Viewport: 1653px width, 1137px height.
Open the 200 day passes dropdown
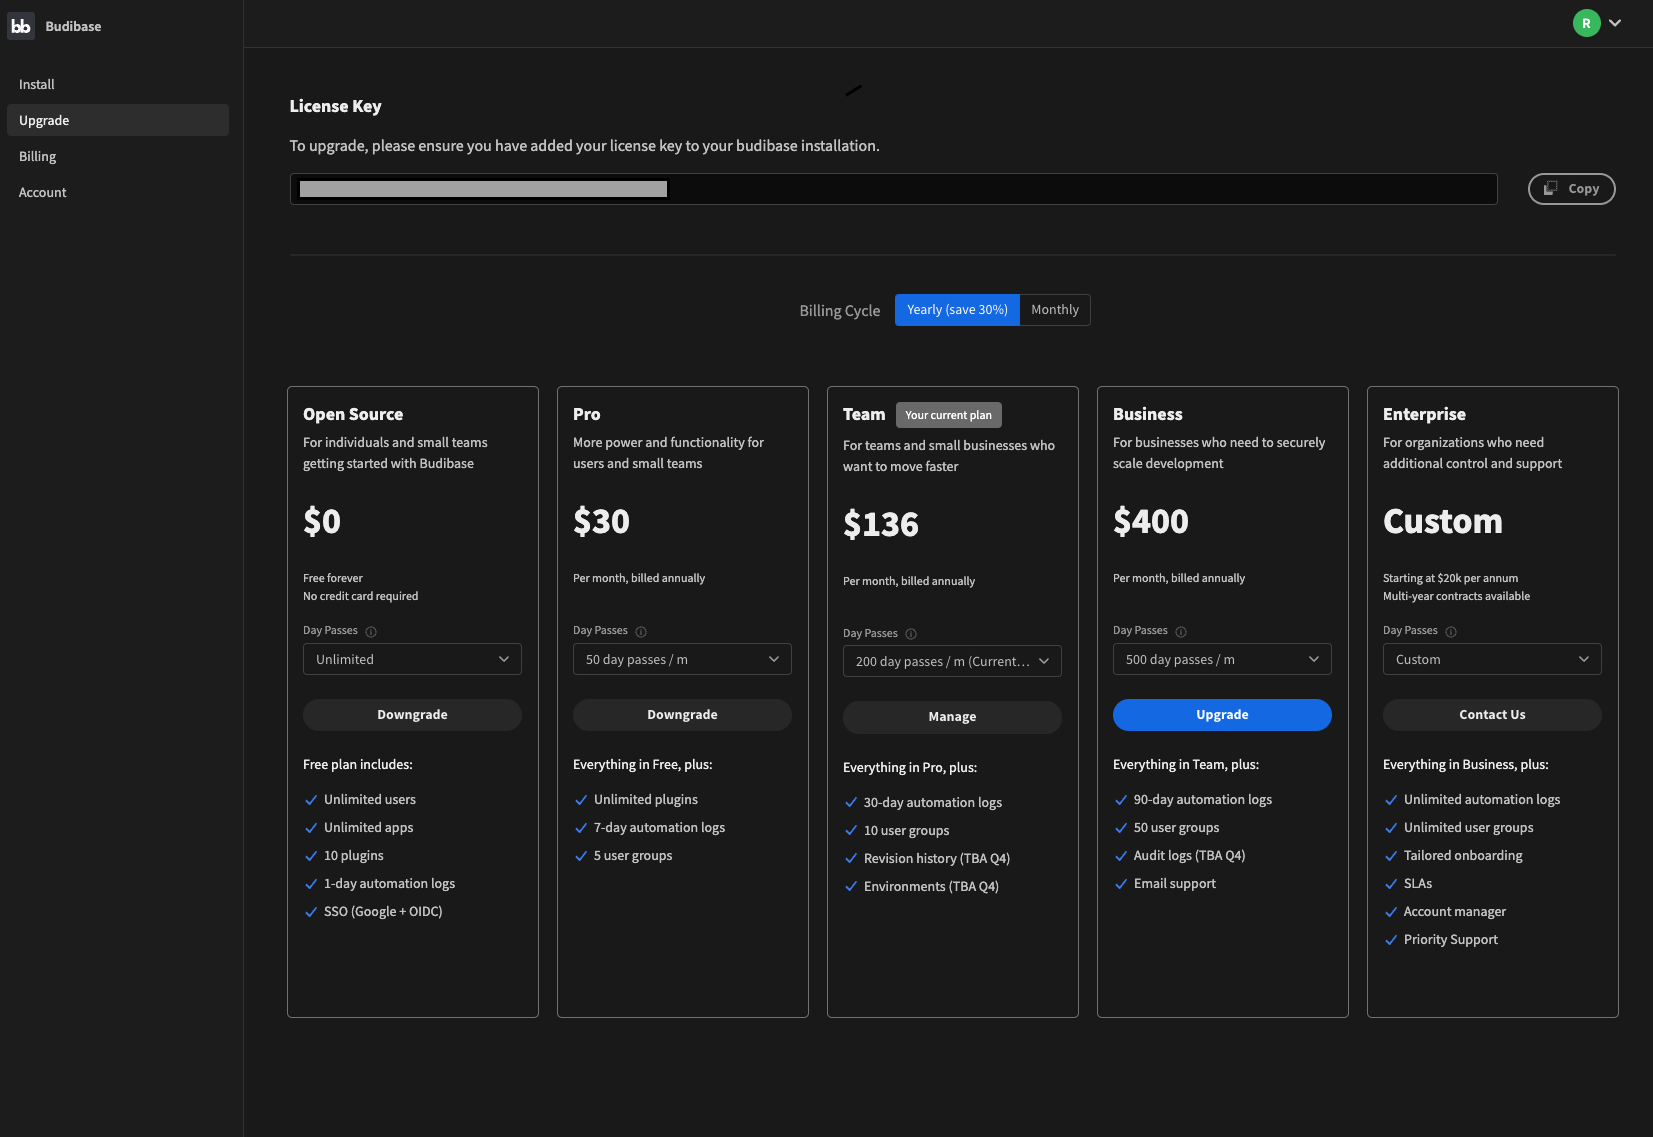click(x=952, y=661)
